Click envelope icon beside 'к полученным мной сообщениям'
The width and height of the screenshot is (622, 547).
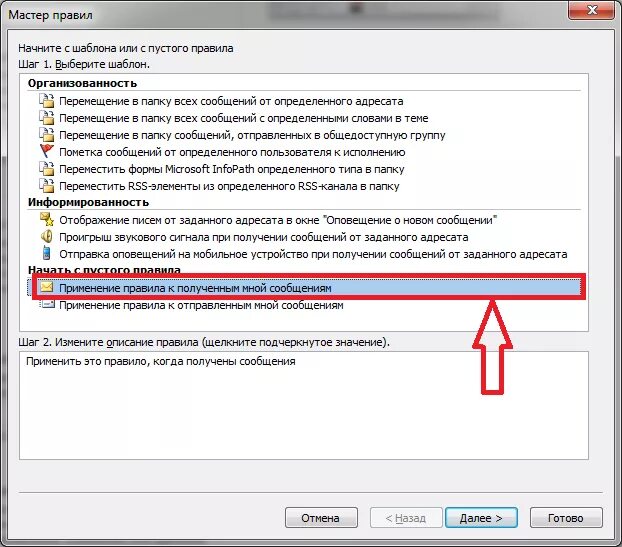tap(47, 287)
